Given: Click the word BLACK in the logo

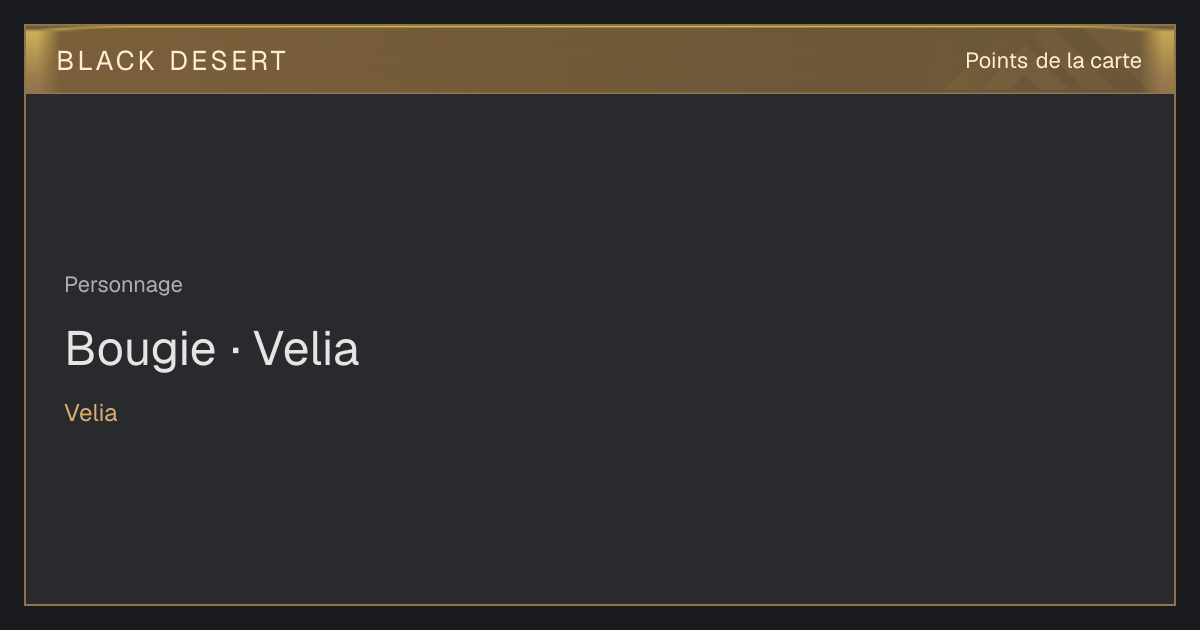Looking at the screenshot, I should 107,61.
